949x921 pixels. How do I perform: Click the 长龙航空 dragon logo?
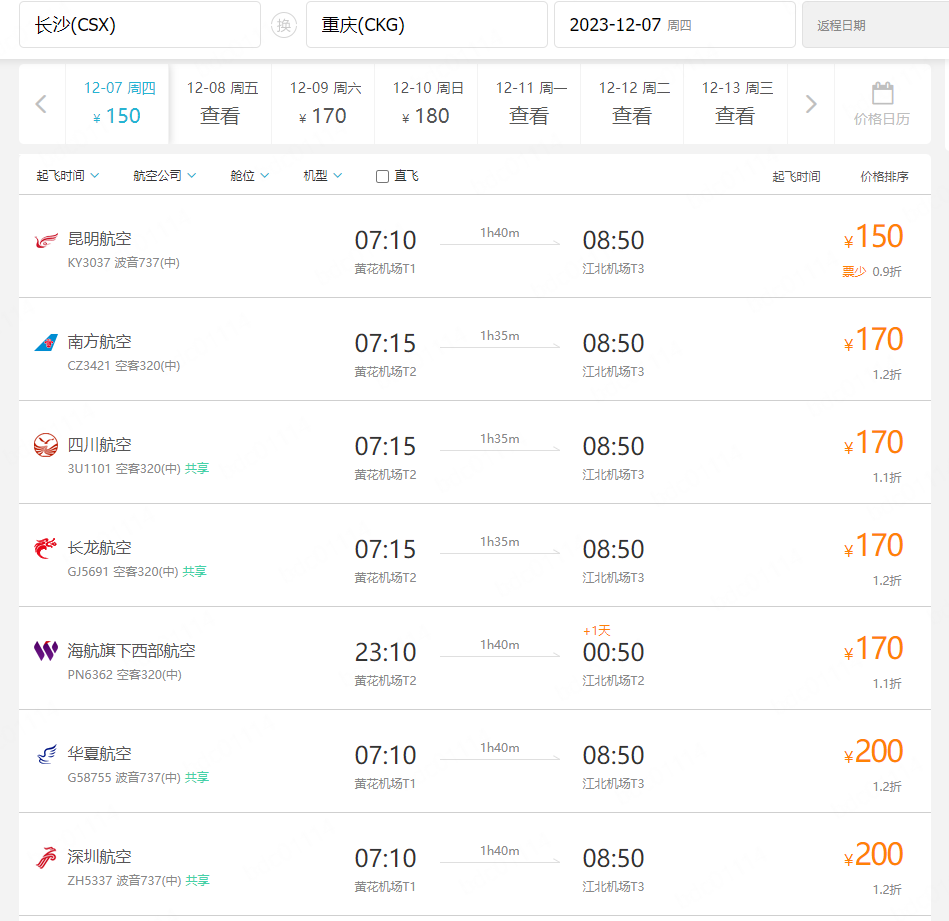(46, 548)
